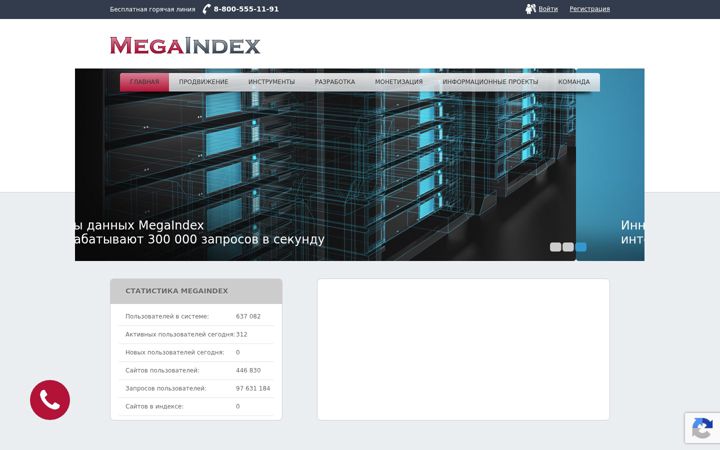Click the phone handset icon near hotline number
This screenshot has height=450, width=720.
coord(207,9)
